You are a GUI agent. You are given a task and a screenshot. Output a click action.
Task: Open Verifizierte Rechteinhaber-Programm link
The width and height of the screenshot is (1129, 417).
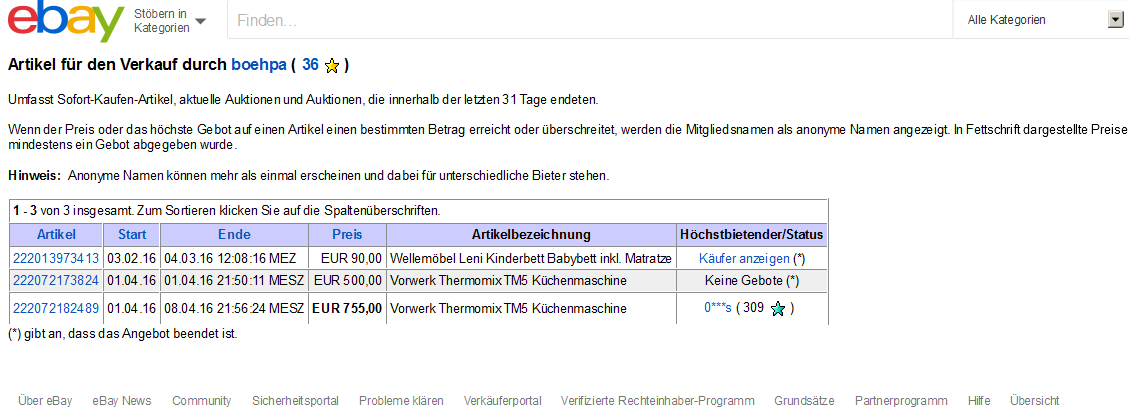tap(657, 400)
